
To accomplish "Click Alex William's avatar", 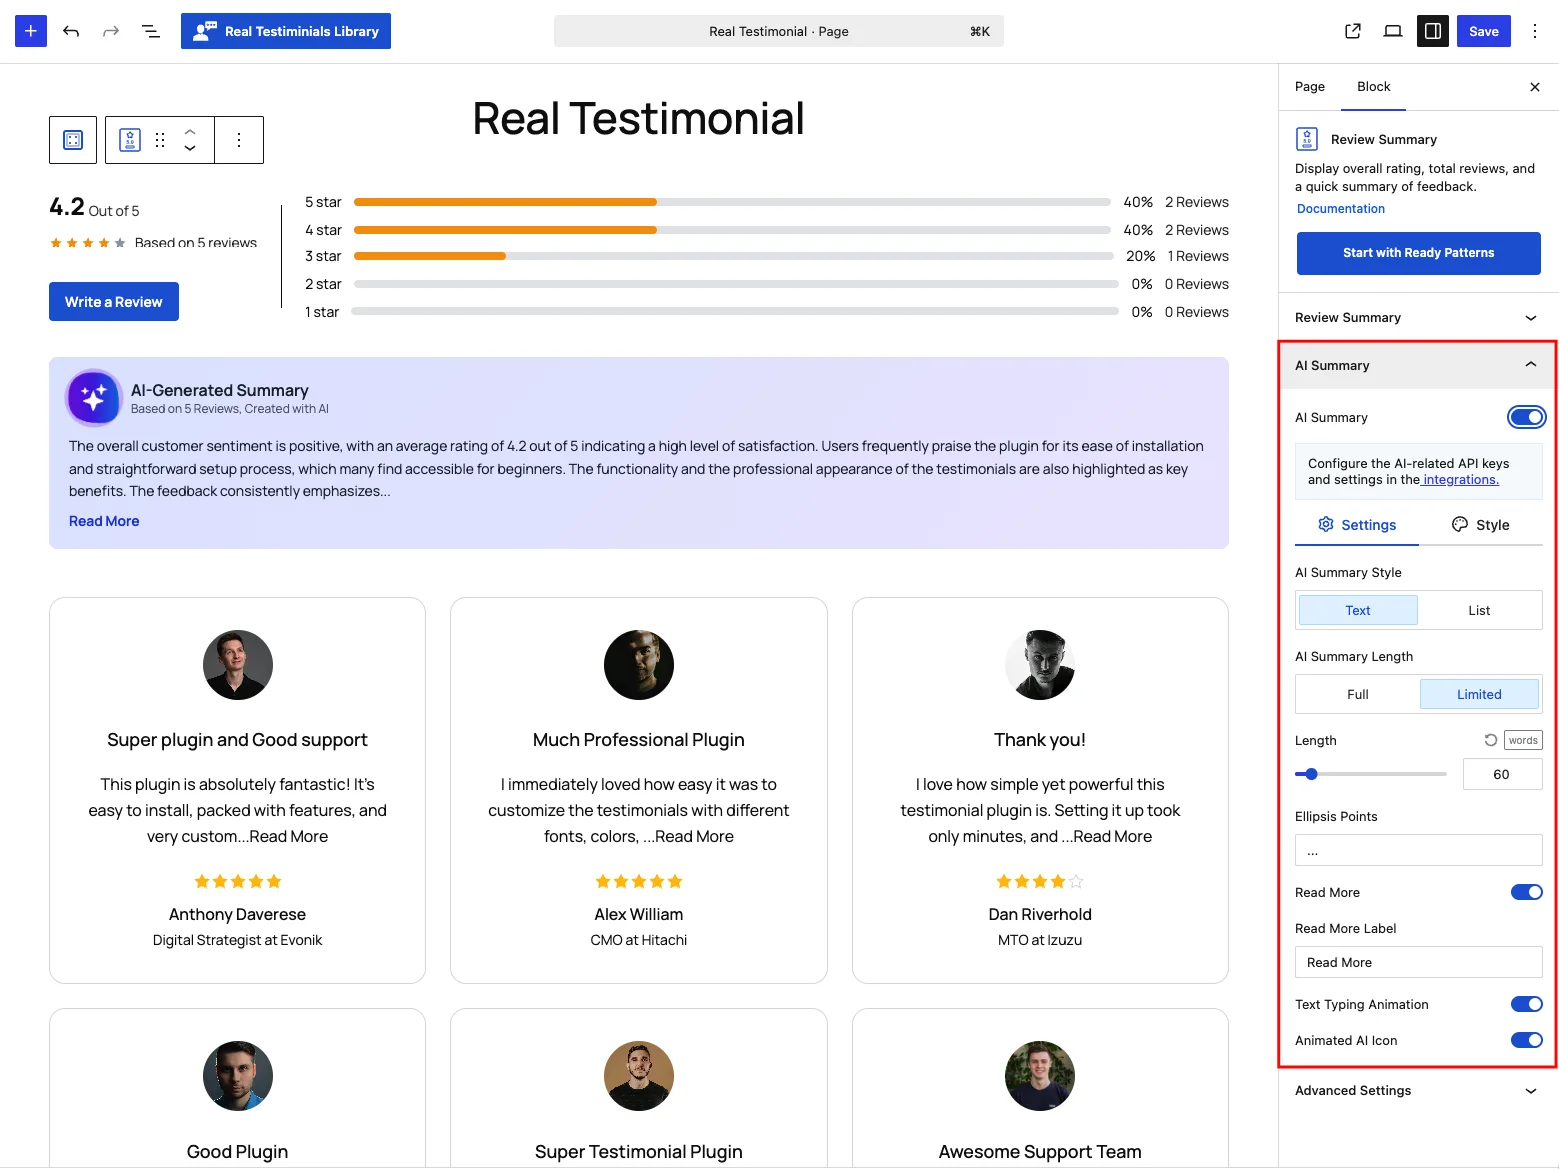I will coord(639,665).
